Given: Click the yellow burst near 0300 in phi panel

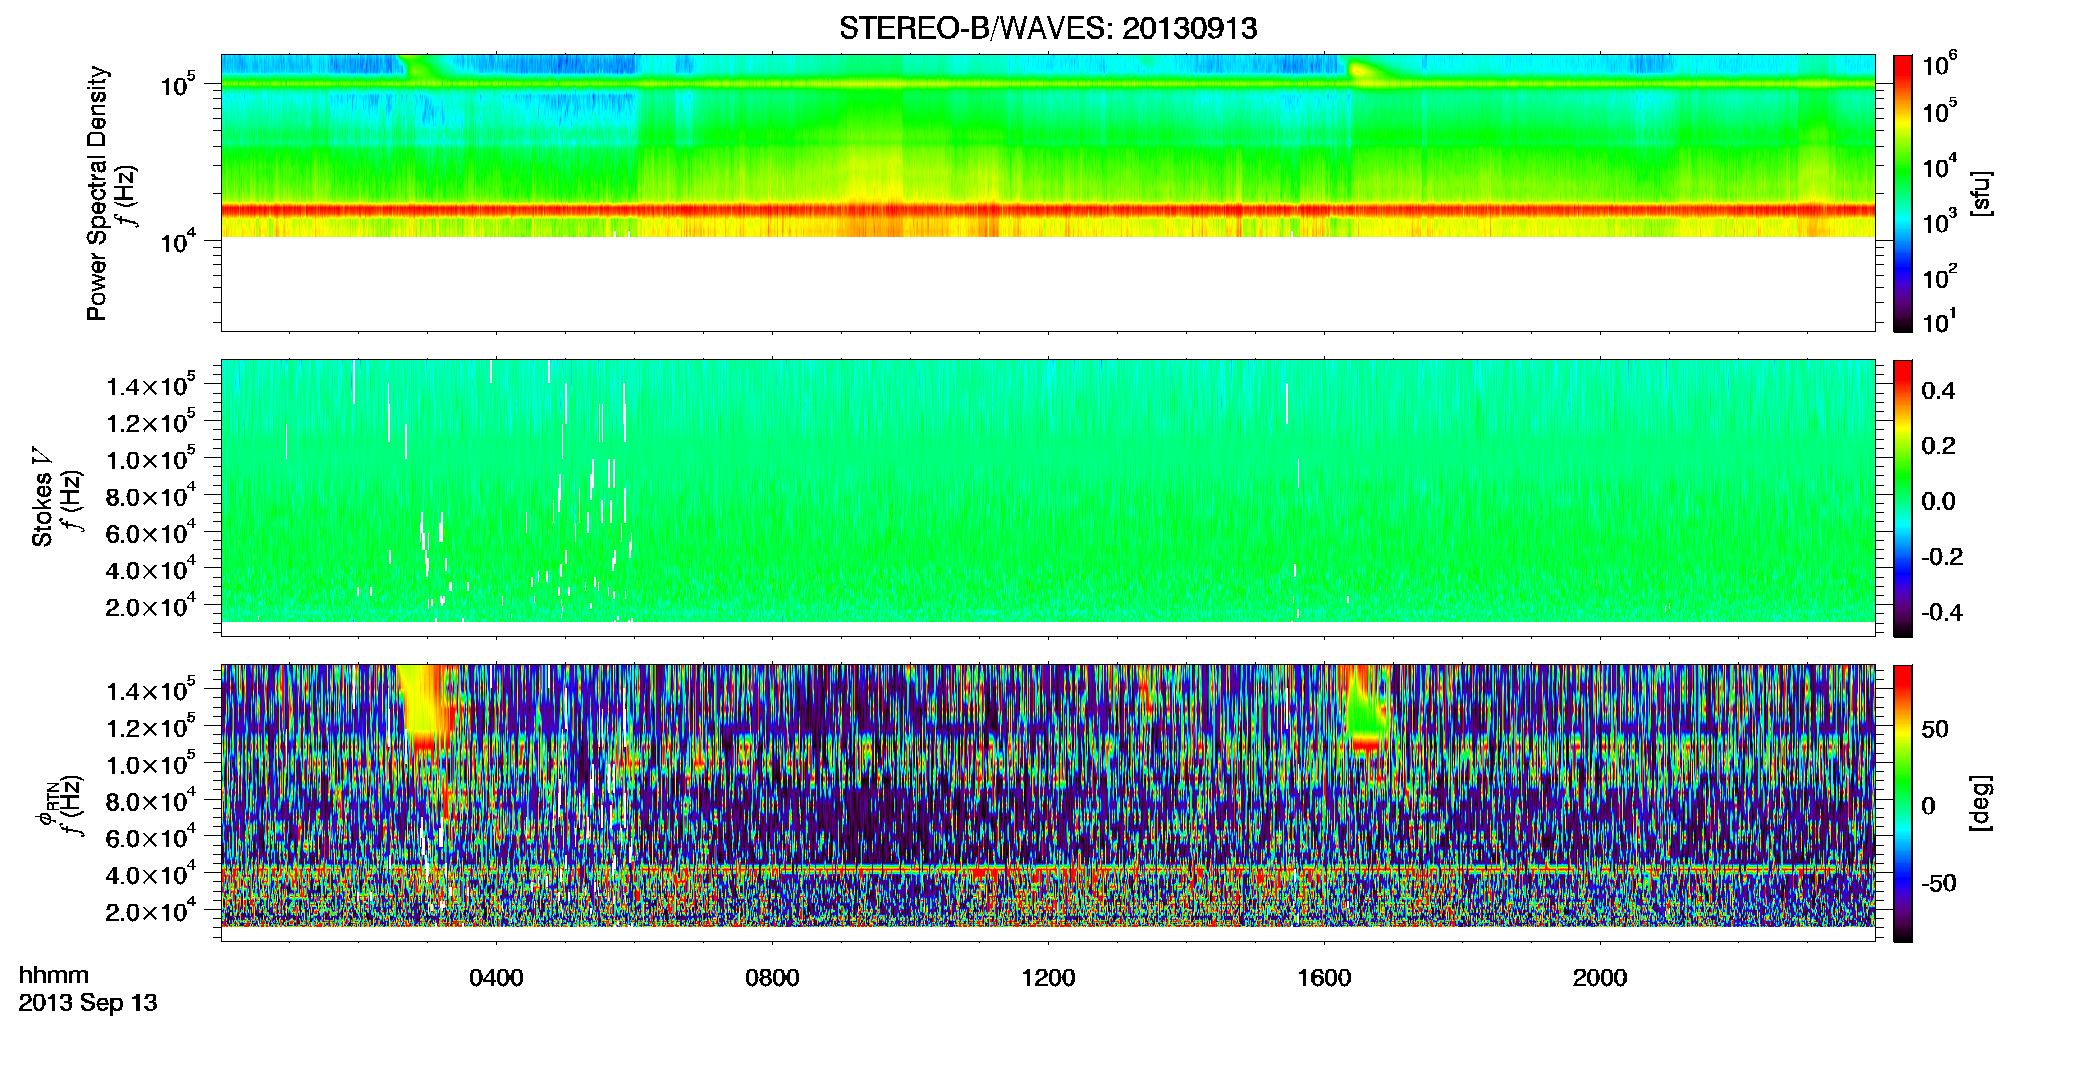Looking at the screenshot, I should [x=424, y=700].
